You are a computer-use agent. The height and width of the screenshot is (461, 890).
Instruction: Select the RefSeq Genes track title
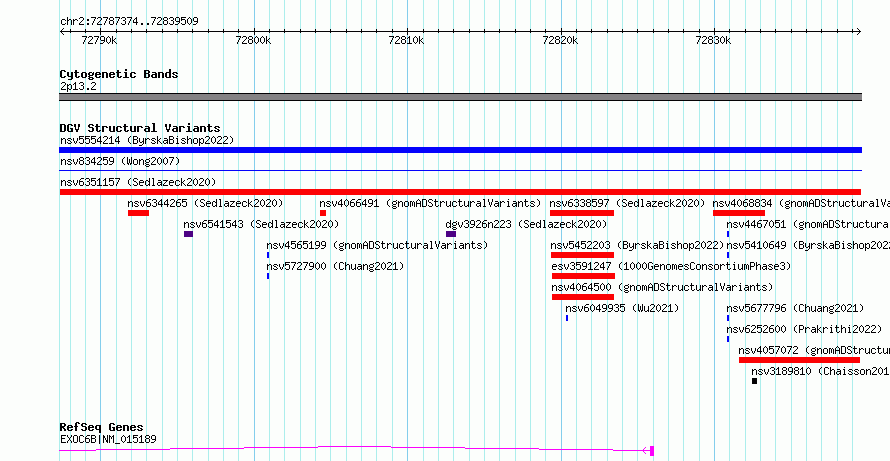(102, 428)
